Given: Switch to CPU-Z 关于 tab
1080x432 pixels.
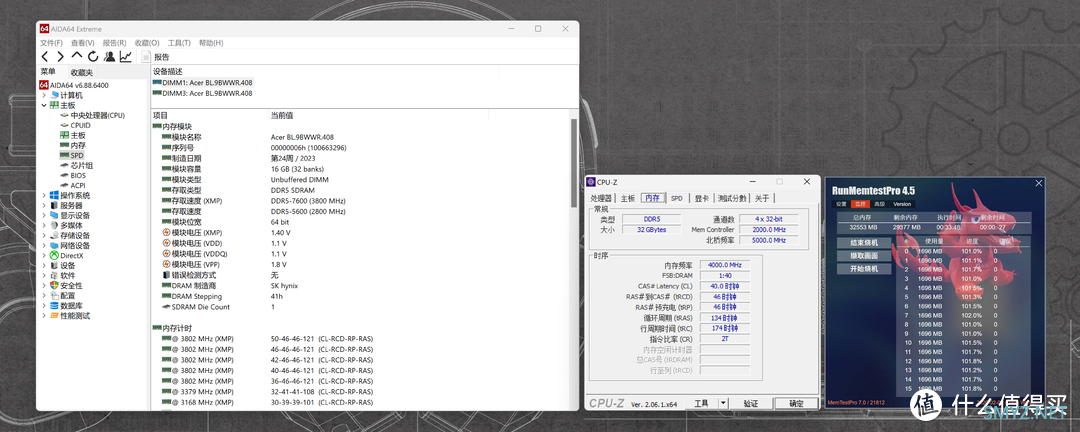Looking at the screenshot, I should [x=761, y=198].
